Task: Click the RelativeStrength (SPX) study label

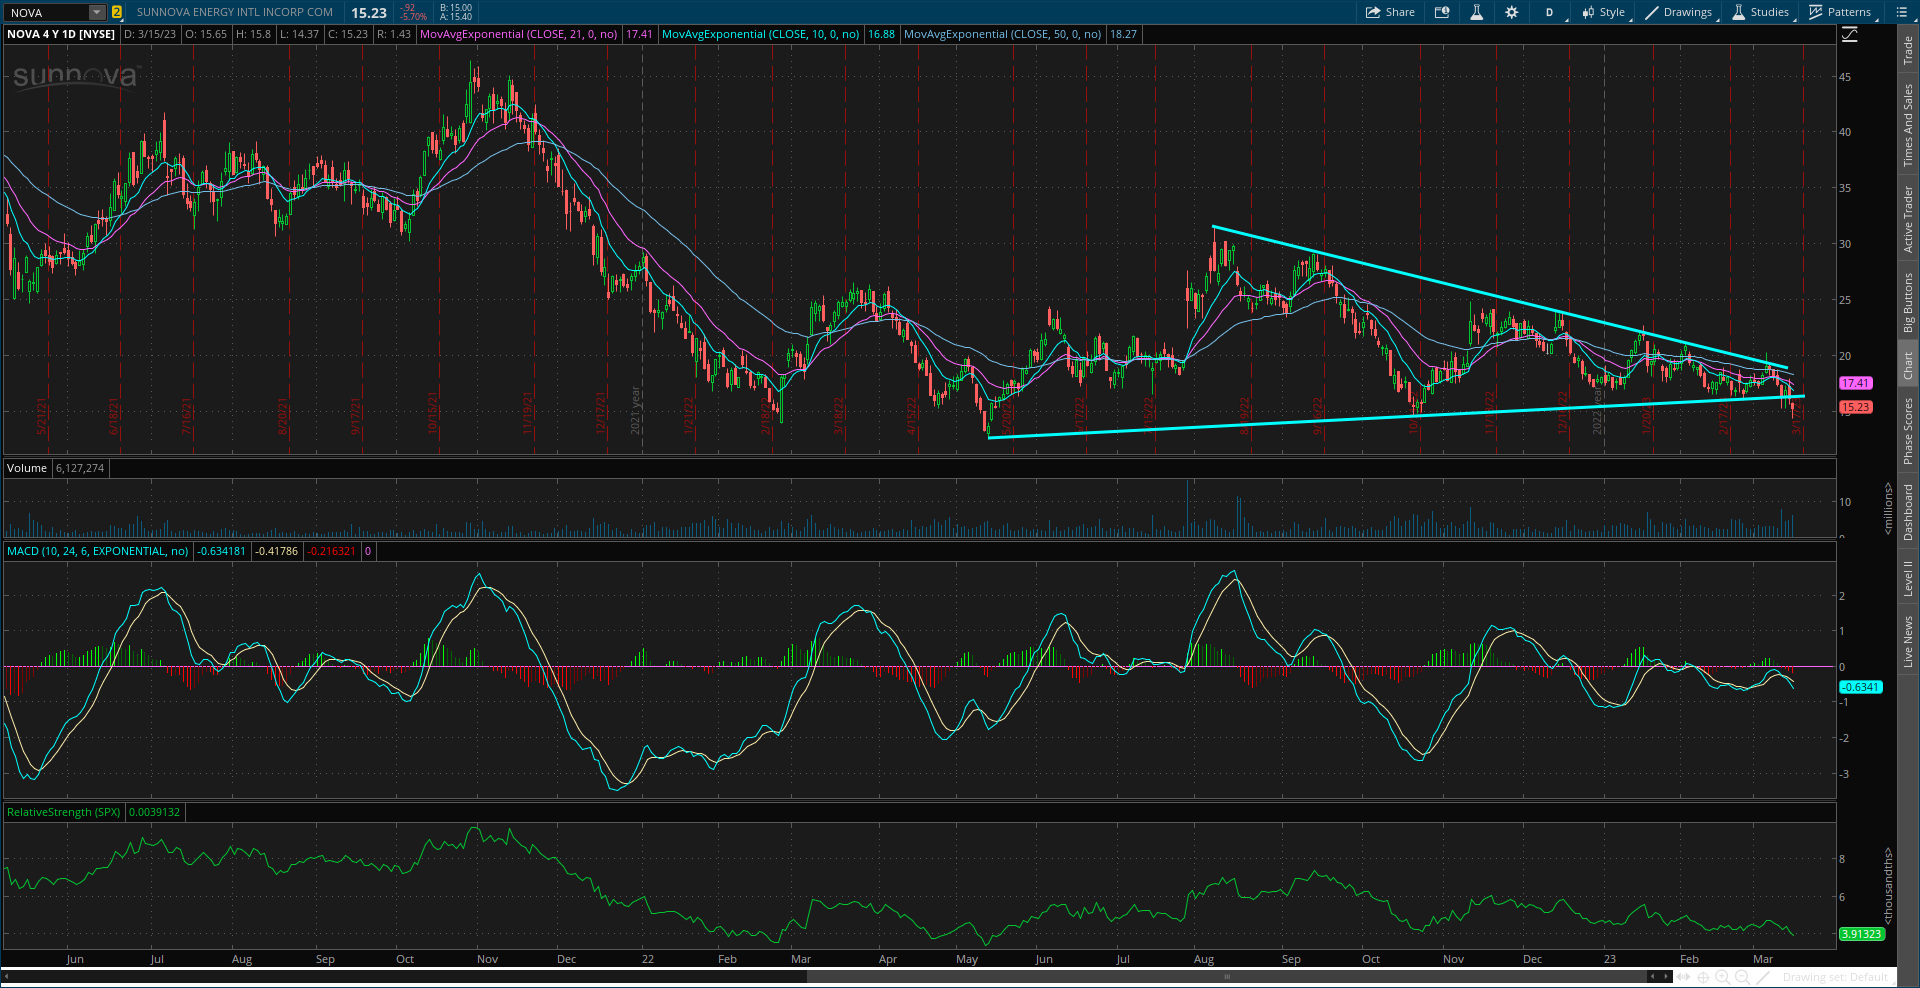Action: (x=64, y=812)
